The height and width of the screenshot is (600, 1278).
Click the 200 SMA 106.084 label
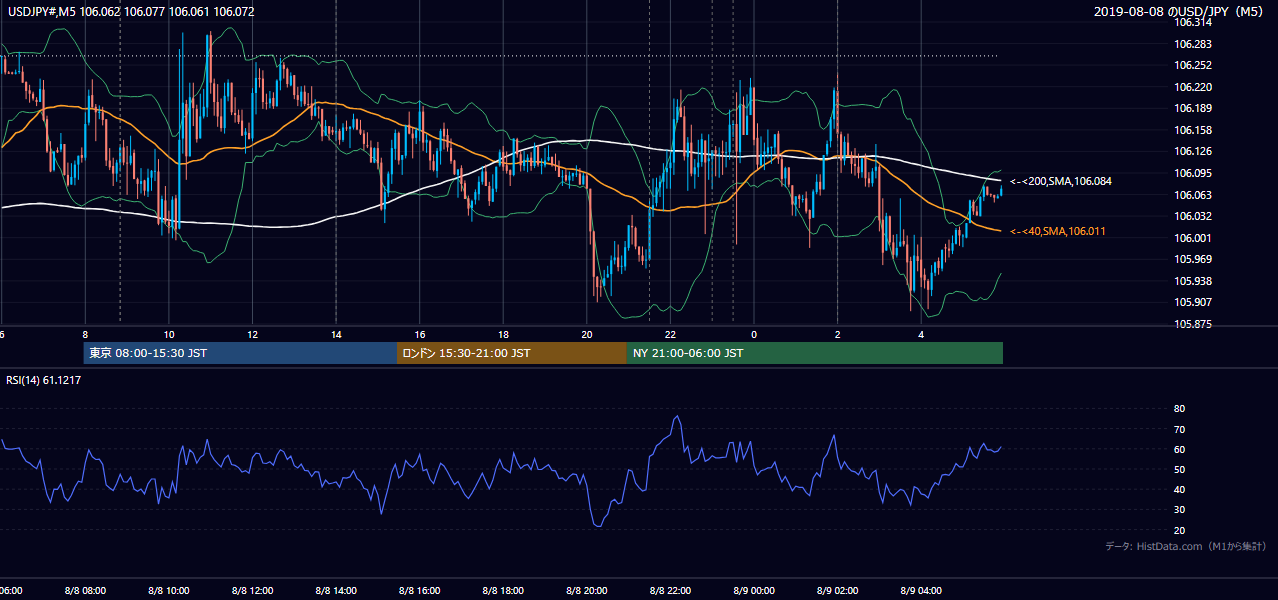[1061, 182]
